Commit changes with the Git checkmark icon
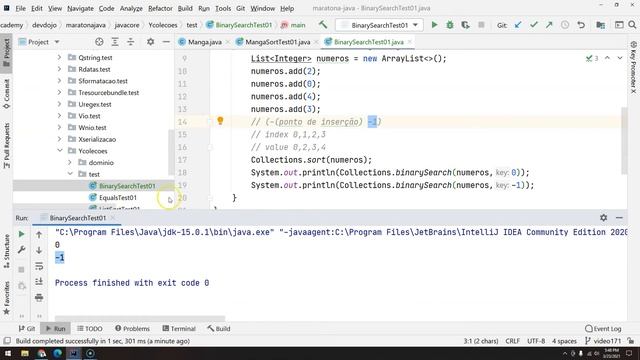 point(533,25)
